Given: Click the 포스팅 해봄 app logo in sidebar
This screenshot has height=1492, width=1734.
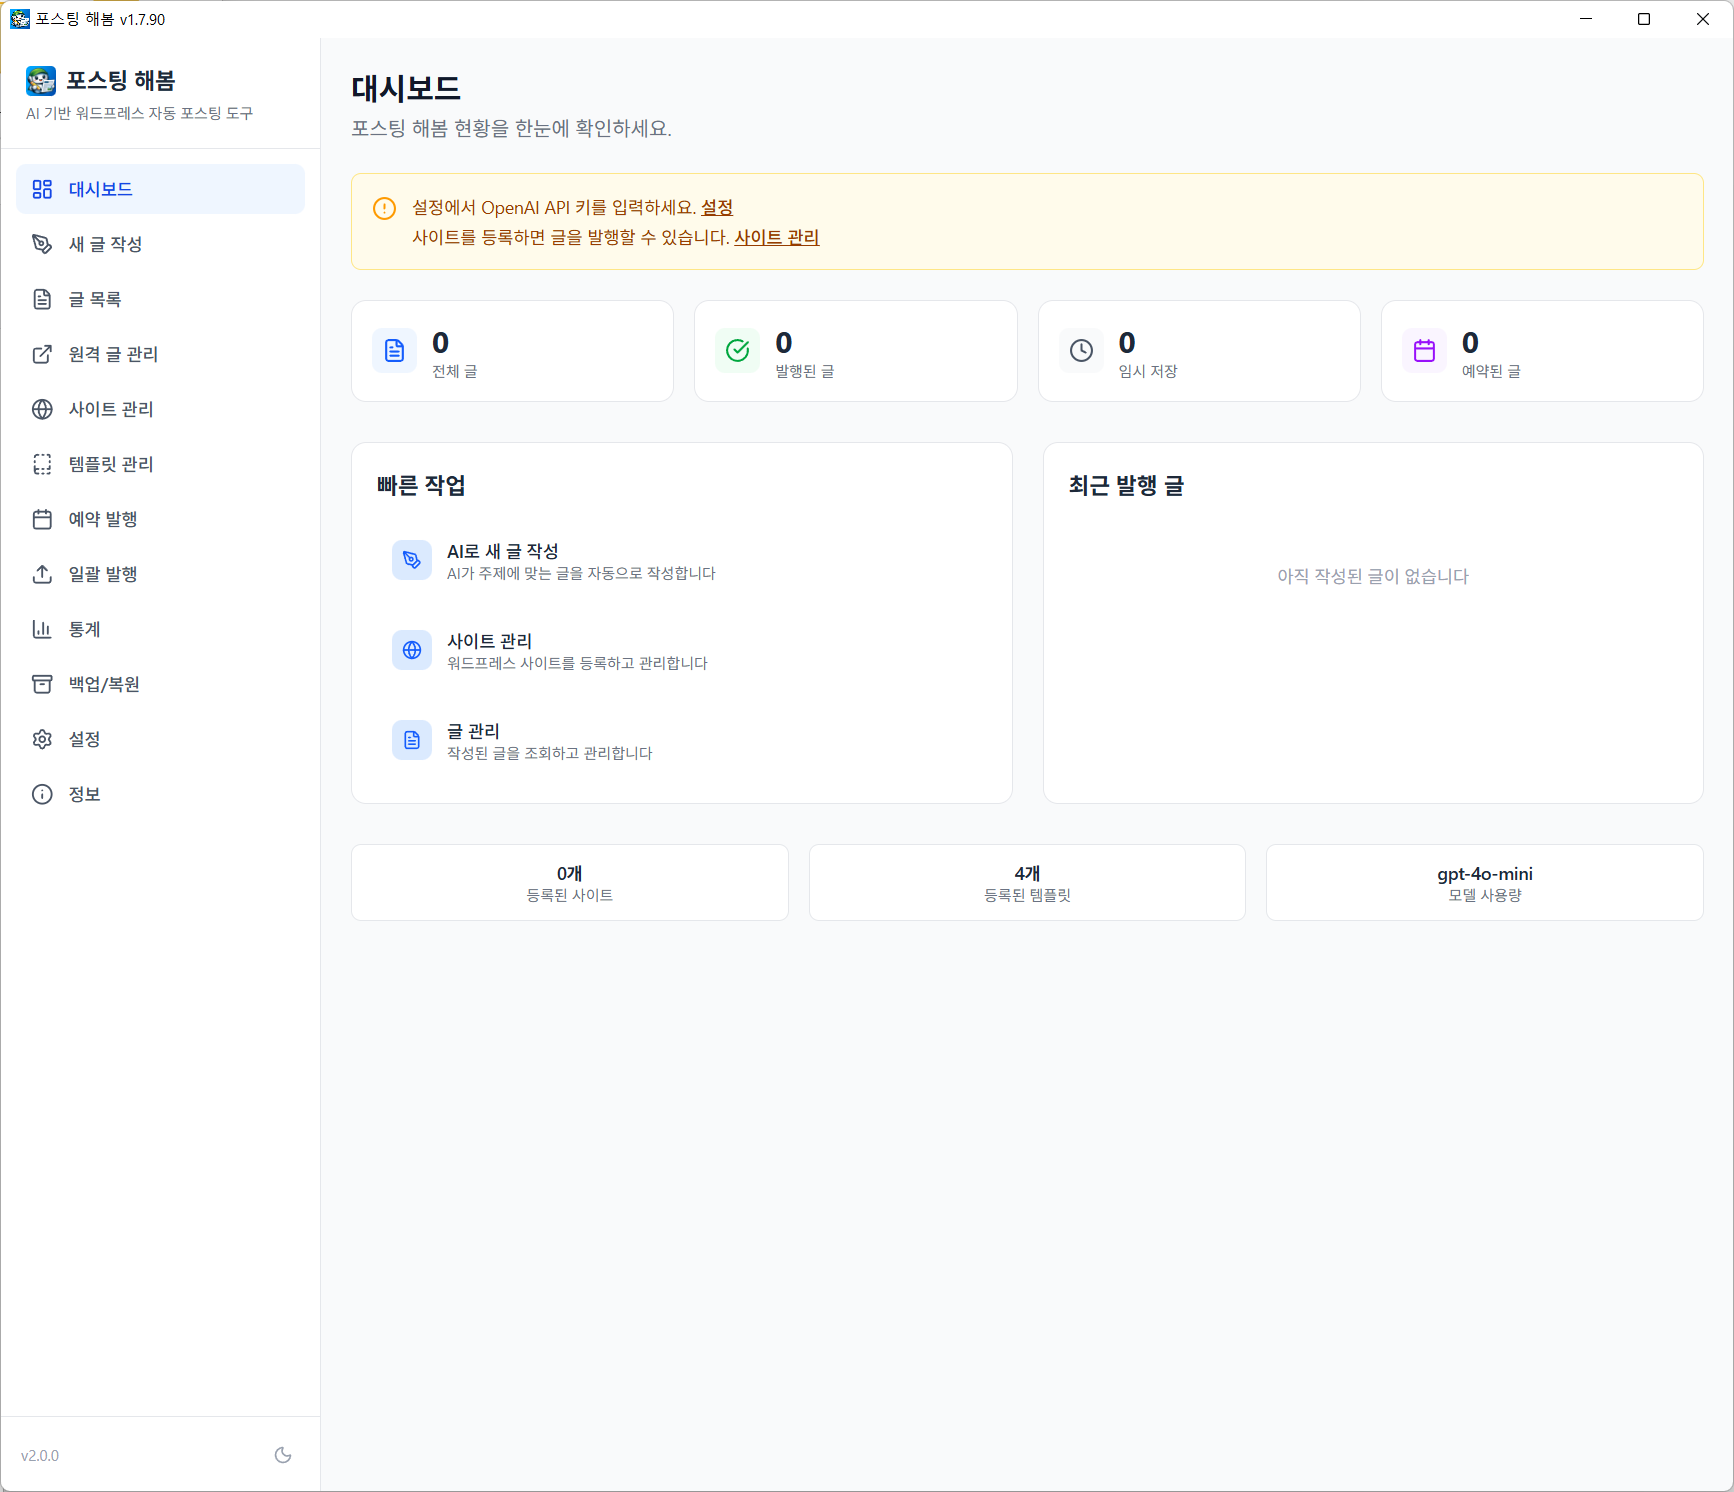Looking at the screenshot, I should pyautogui.click(x=41, y=81).
